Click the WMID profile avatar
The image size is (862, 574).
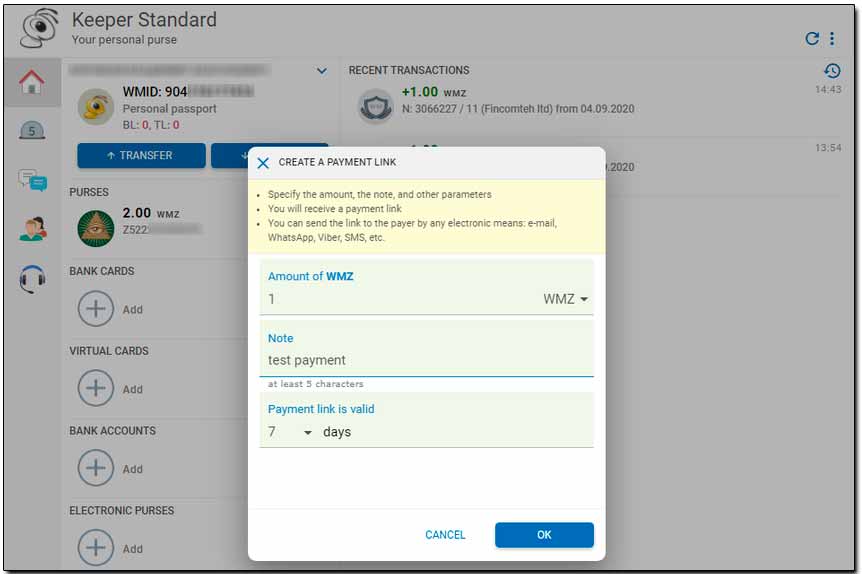point(96,107)
